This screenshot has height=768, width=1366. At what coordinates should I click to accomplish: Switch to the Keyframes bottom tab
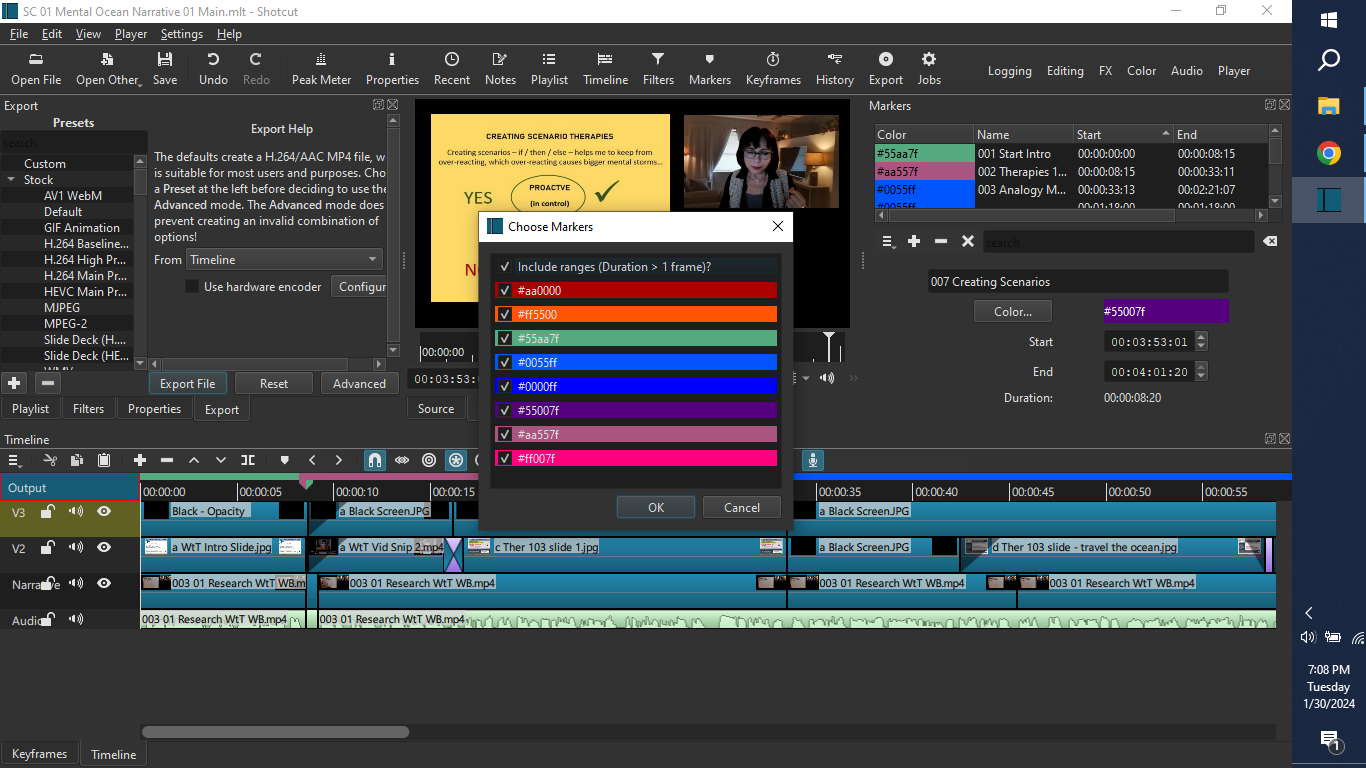[40, 754]
